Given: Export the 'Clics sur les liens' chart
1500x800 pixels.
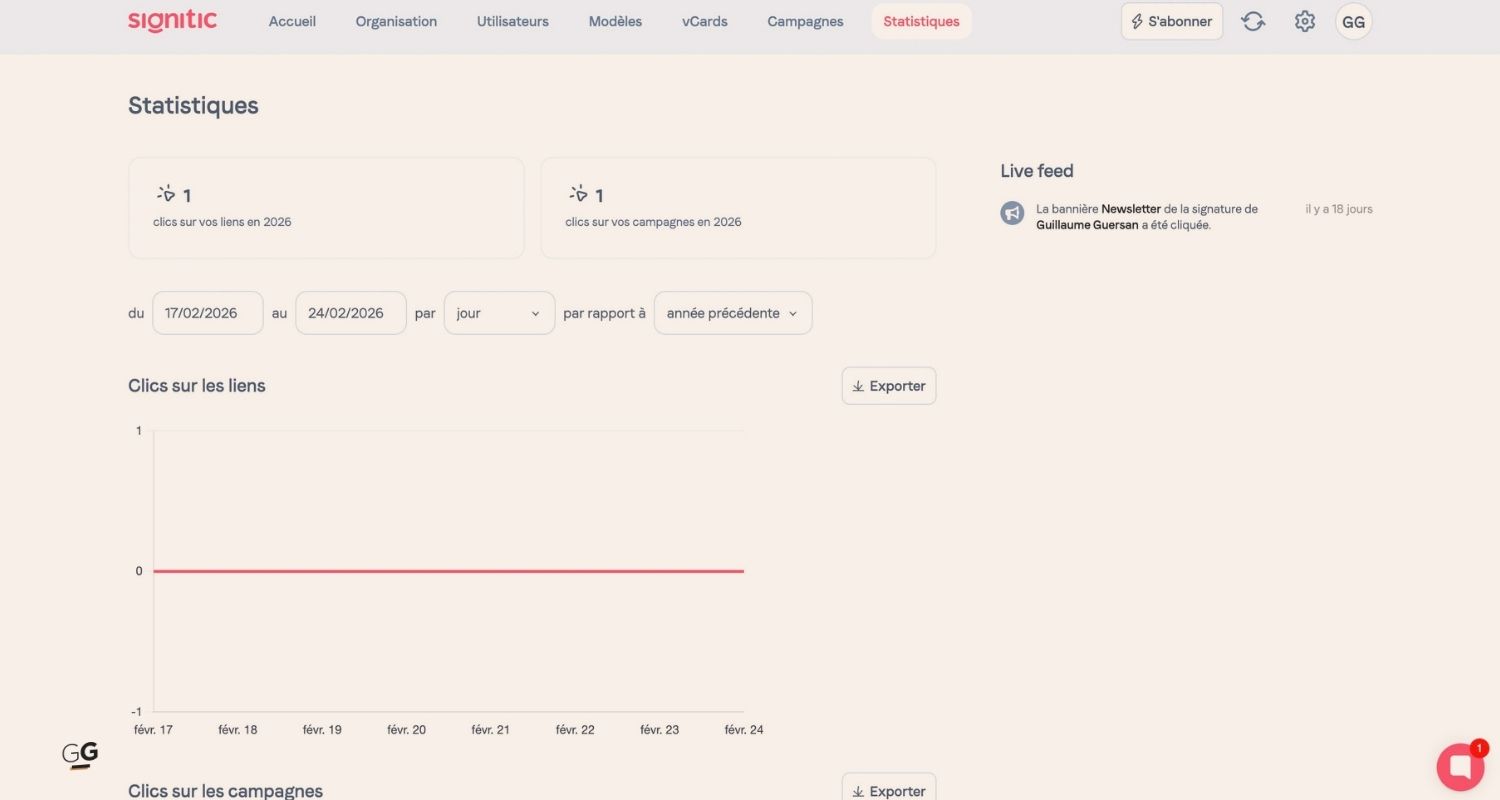Looking at the screenshot, I should pyautogui.click(x=888, y=386).
